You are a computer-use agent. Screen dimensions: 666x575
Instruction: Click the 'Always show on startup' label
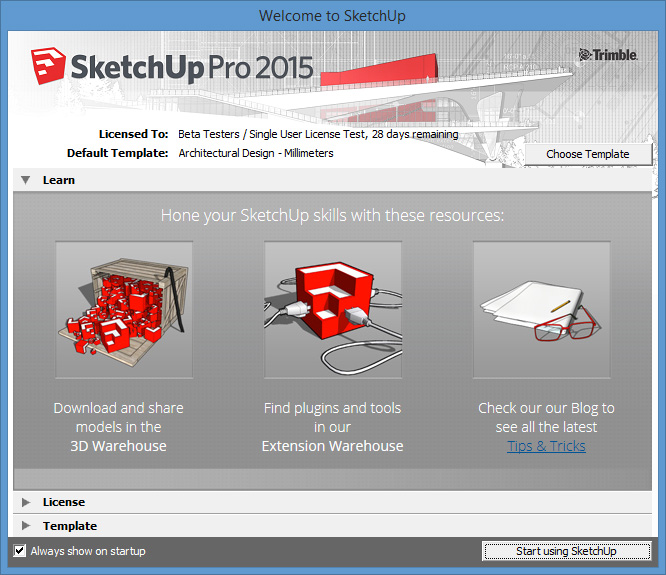[88, 551]
